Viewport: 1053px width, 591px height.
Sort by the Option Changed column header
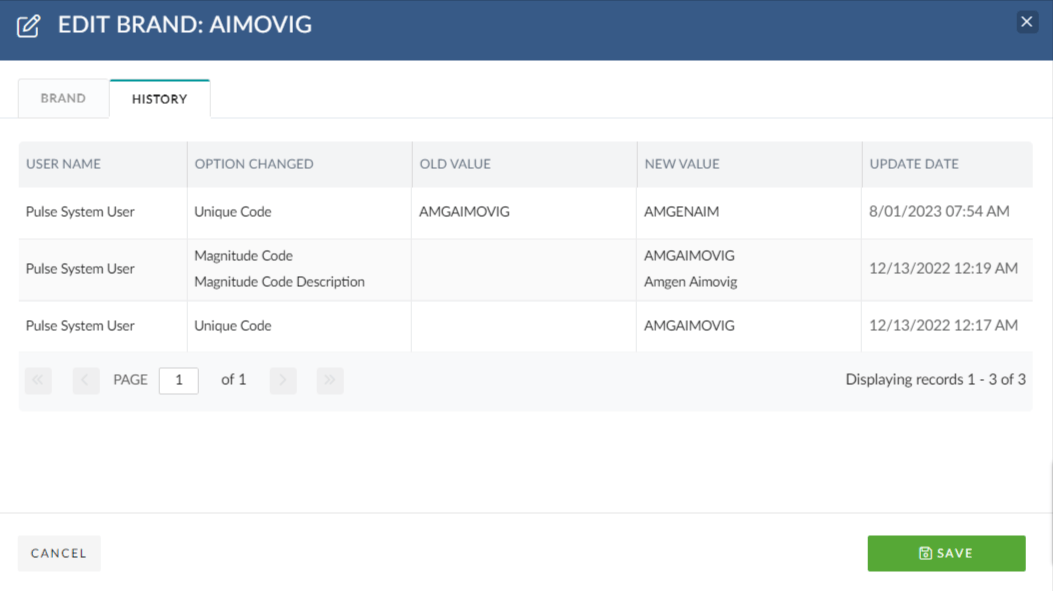pyautogui.click(x=300, y=164)
